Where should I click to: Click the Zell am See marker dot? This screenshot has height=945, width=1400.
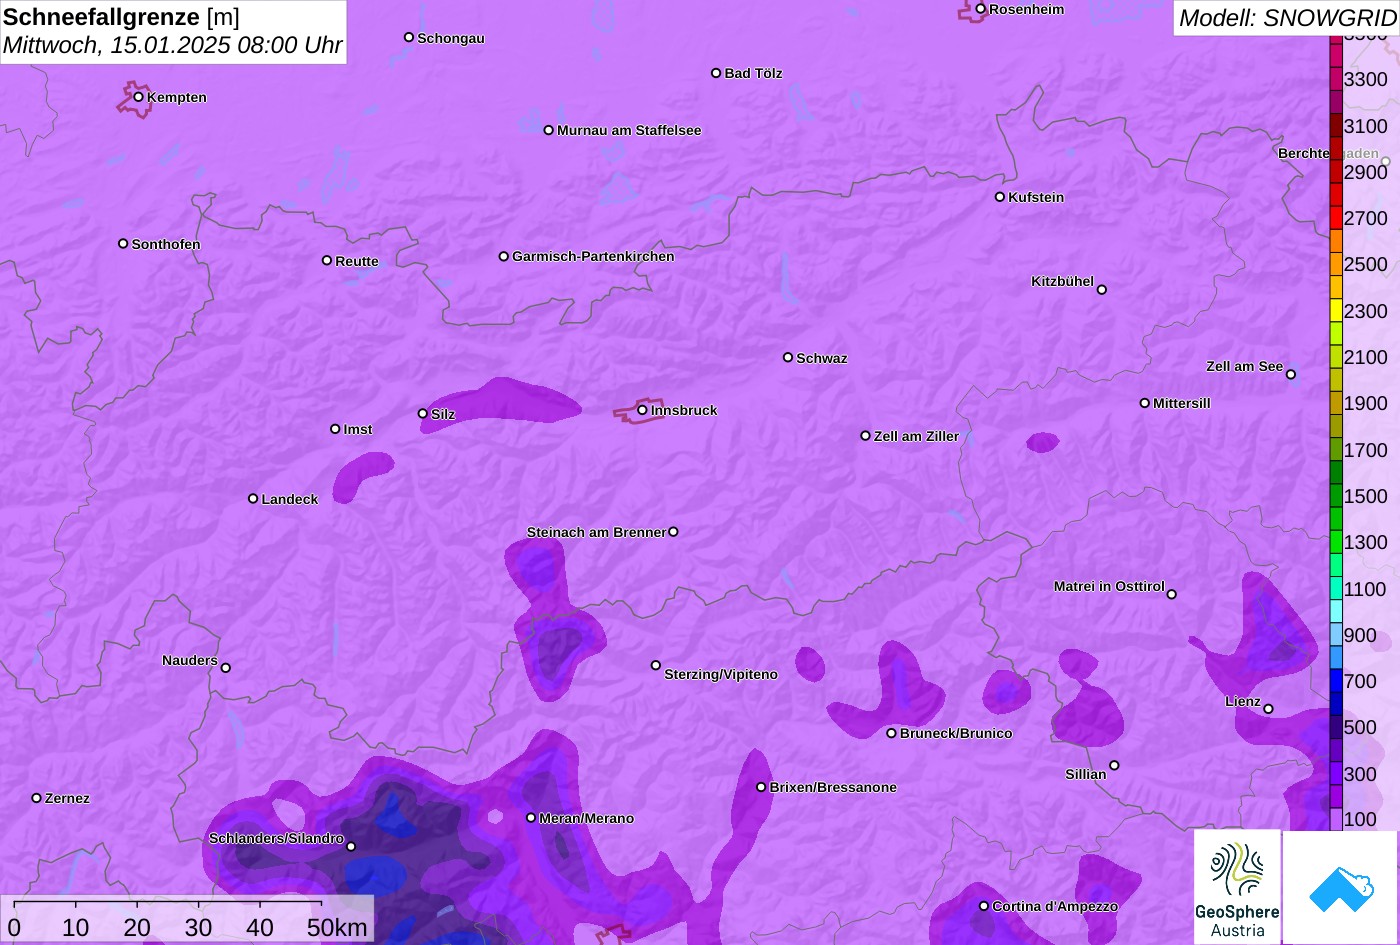[1290, 375]
